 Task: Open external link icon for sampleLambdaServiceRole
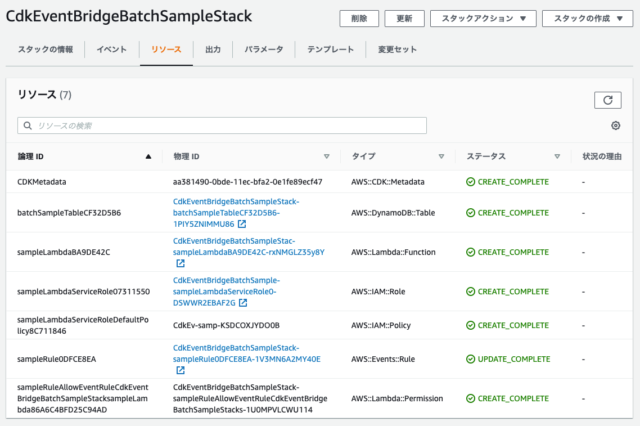(243, 303)
